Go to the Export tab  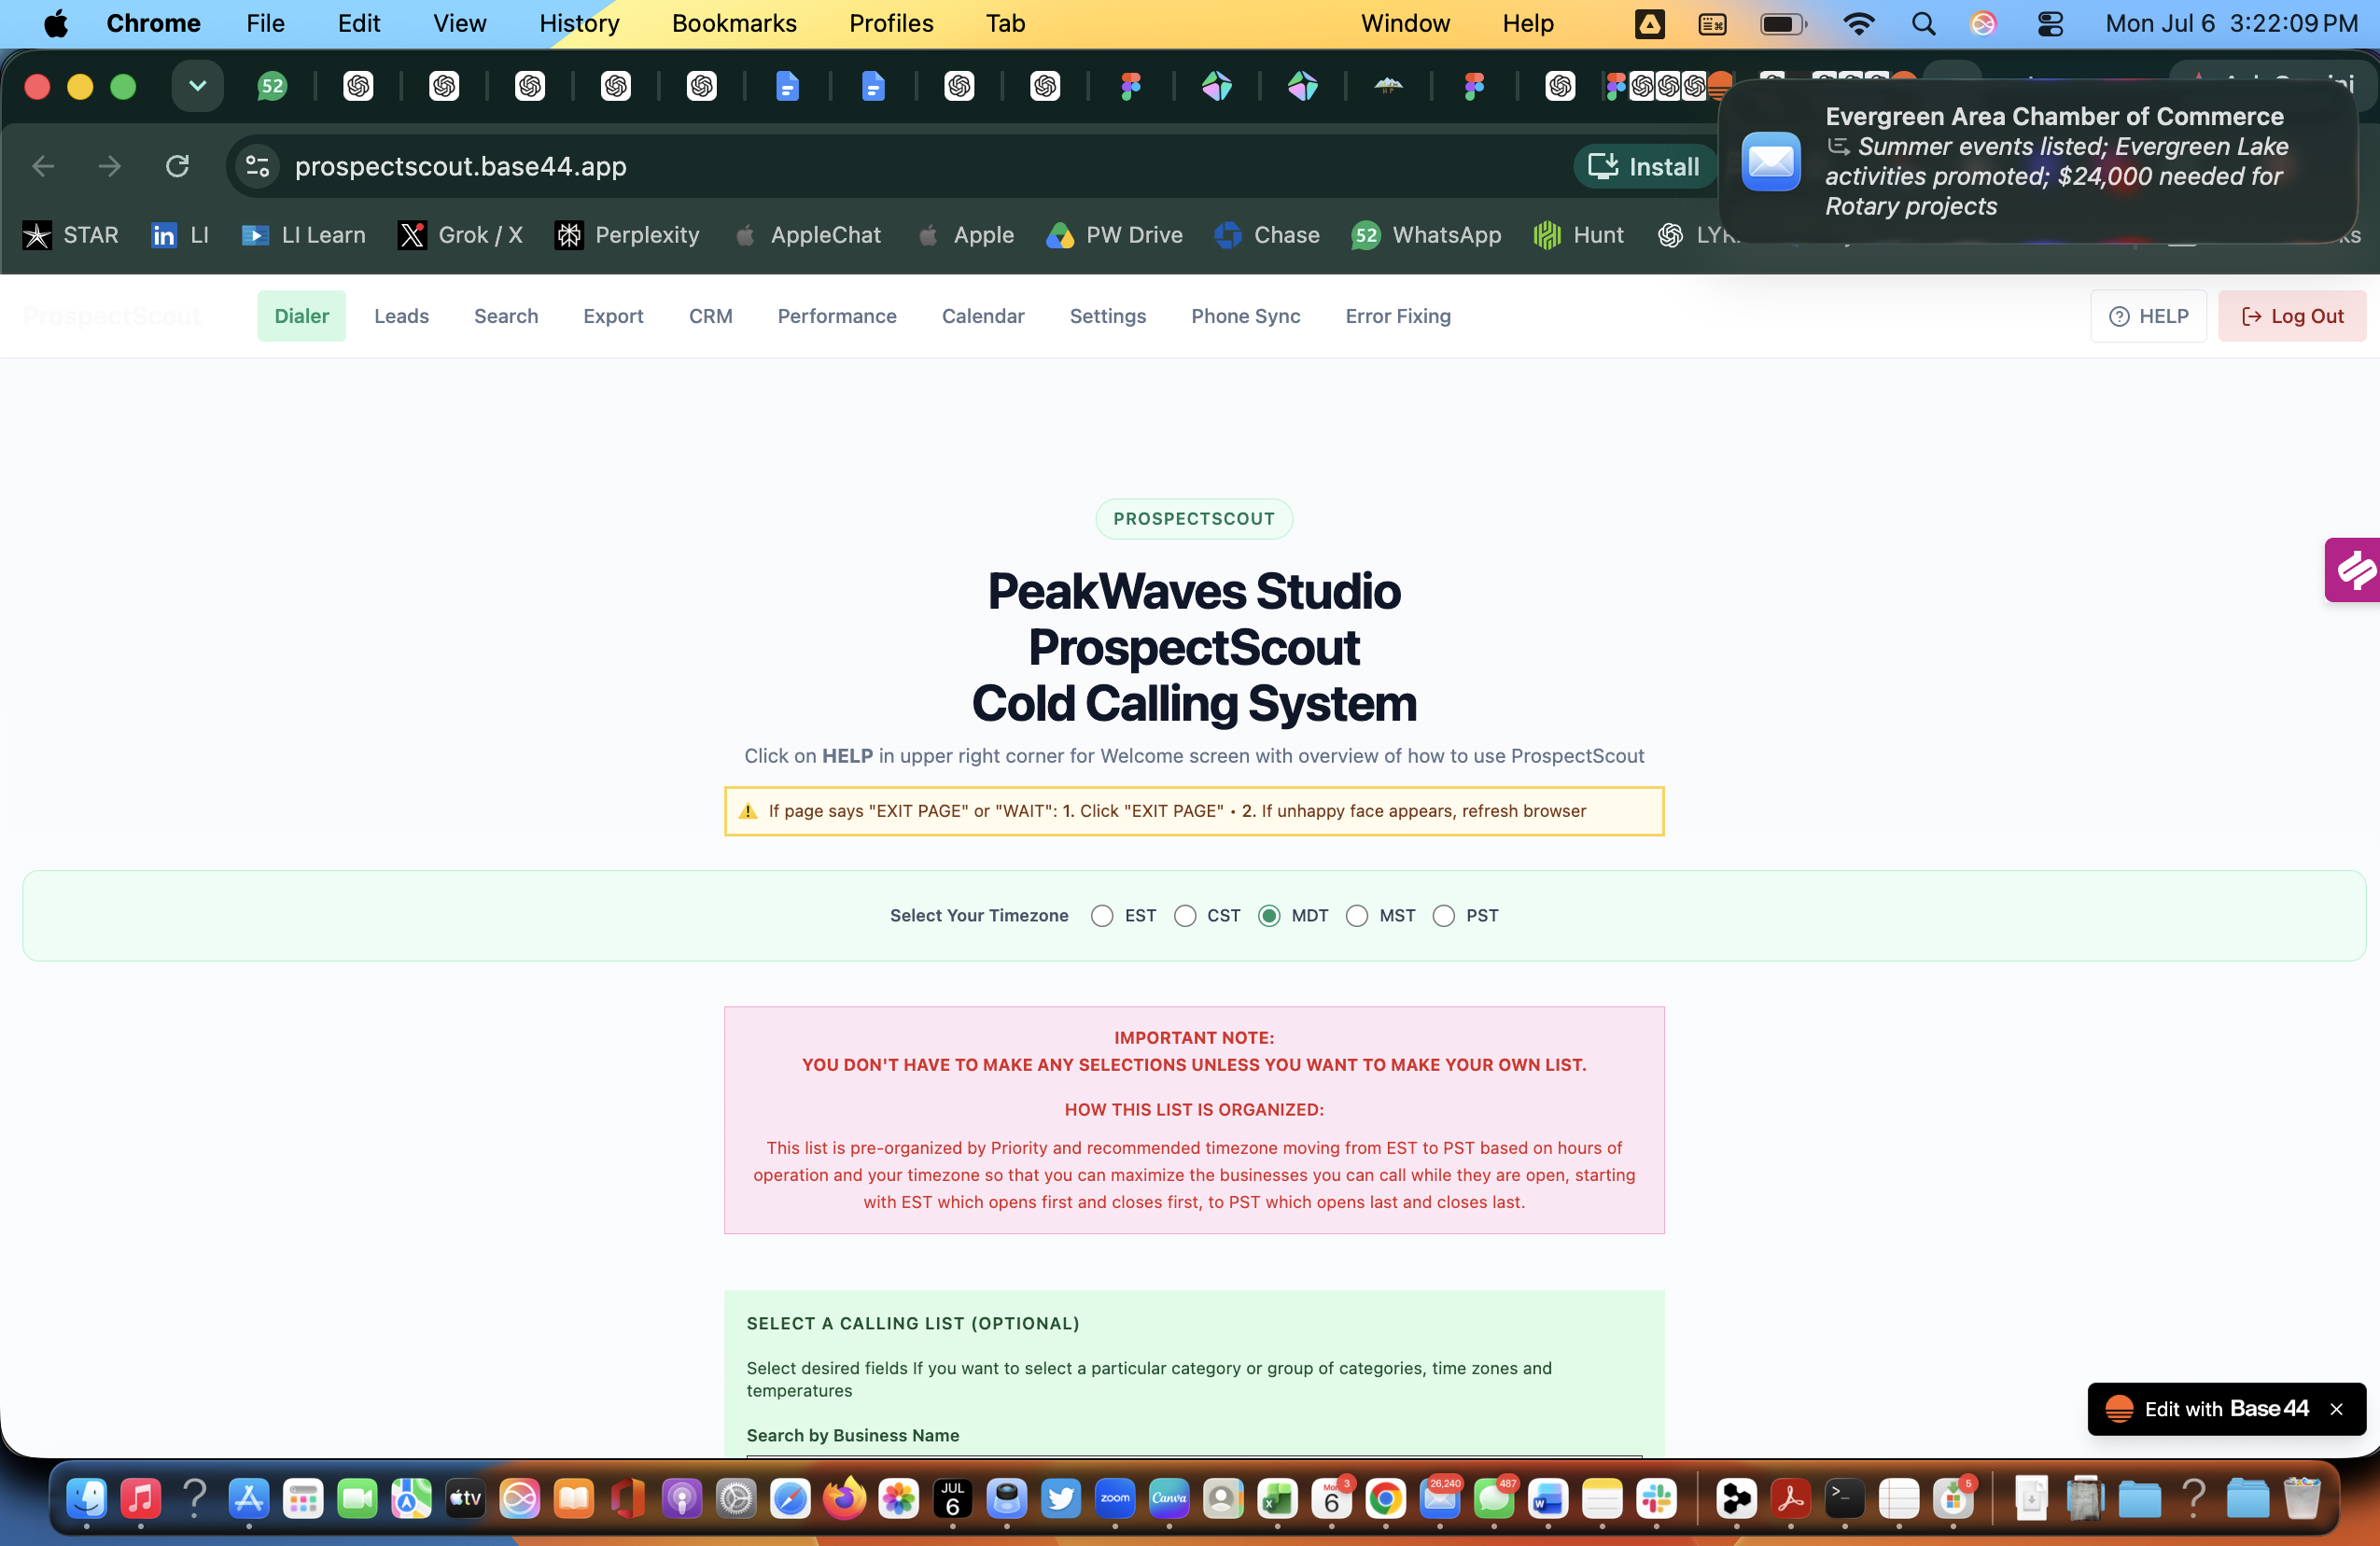pos(613,316)
